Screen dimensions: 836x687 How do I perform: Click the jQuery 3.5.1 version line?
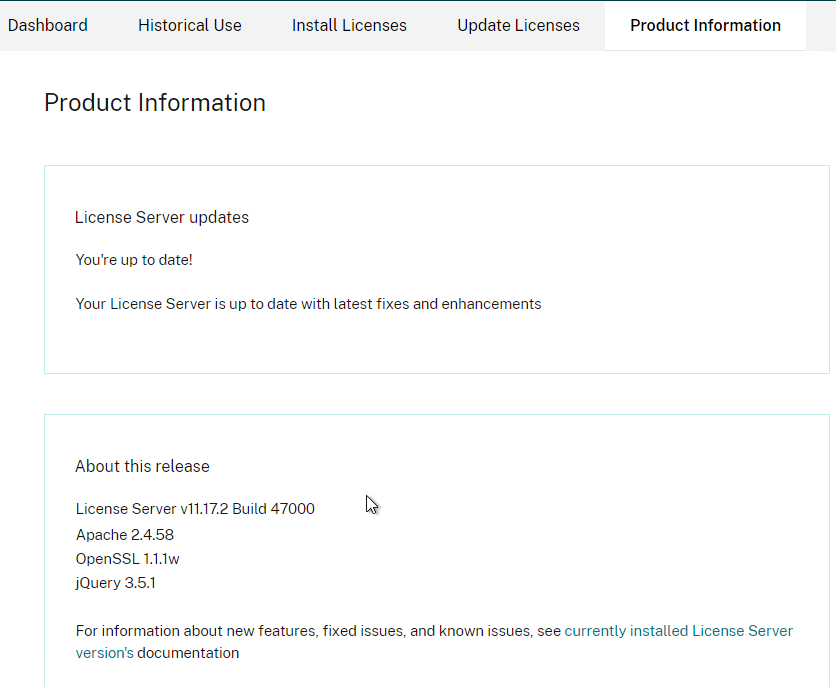click(115, 583)
